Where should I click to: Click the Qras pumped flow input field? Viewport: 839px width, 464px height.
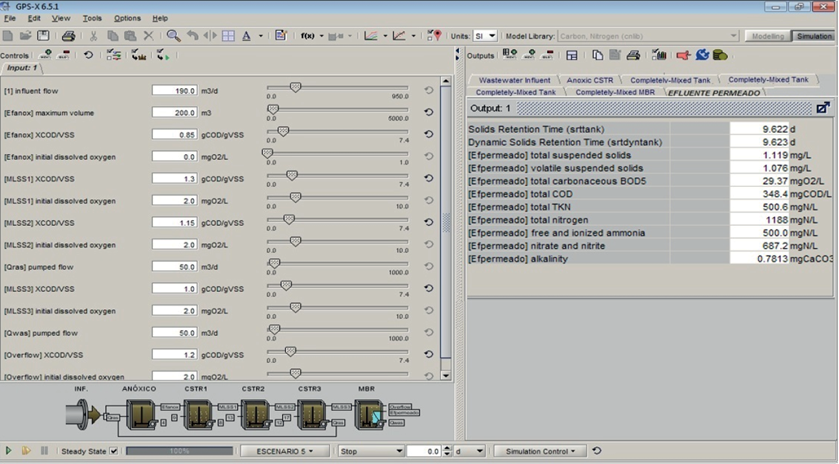pyautogui.click(x=174, y=267)
